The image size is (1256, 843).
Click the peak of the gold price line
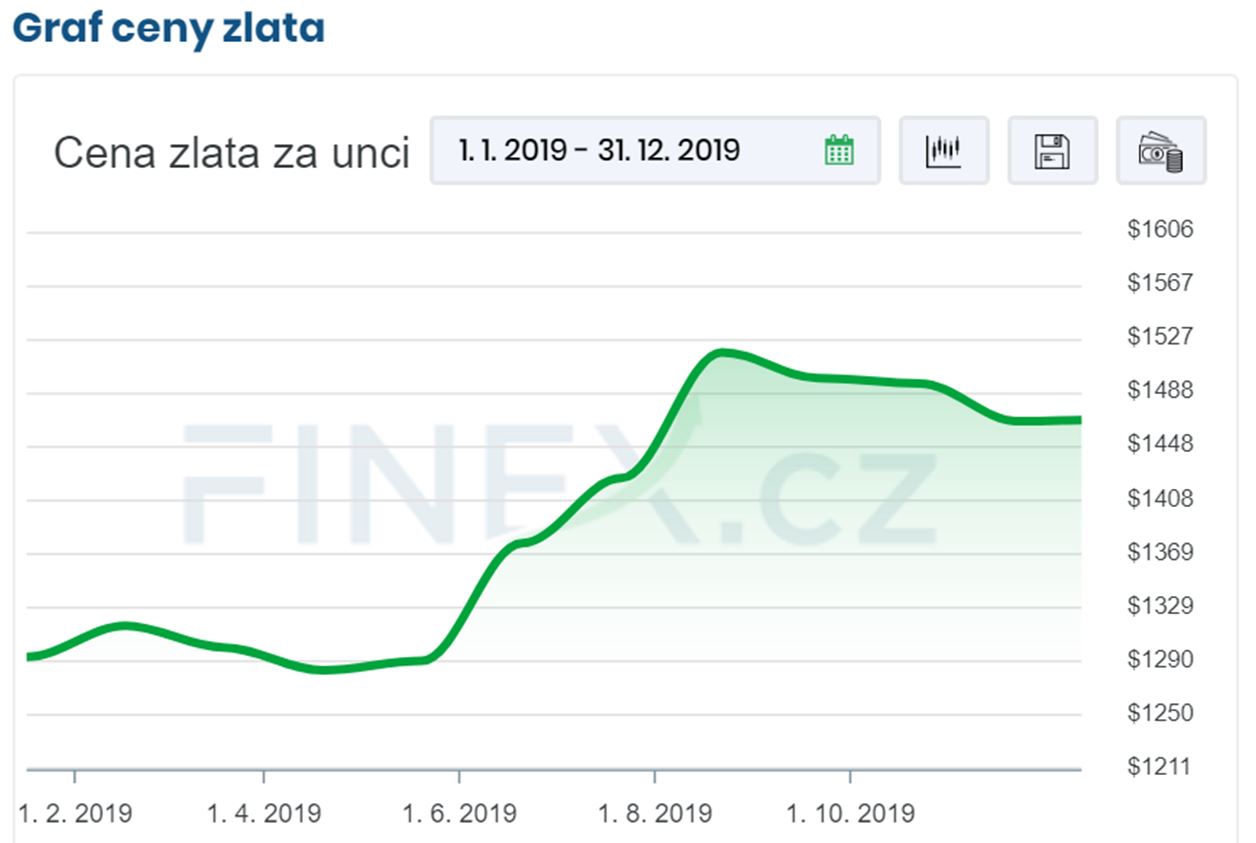click(x=720, y=352)
